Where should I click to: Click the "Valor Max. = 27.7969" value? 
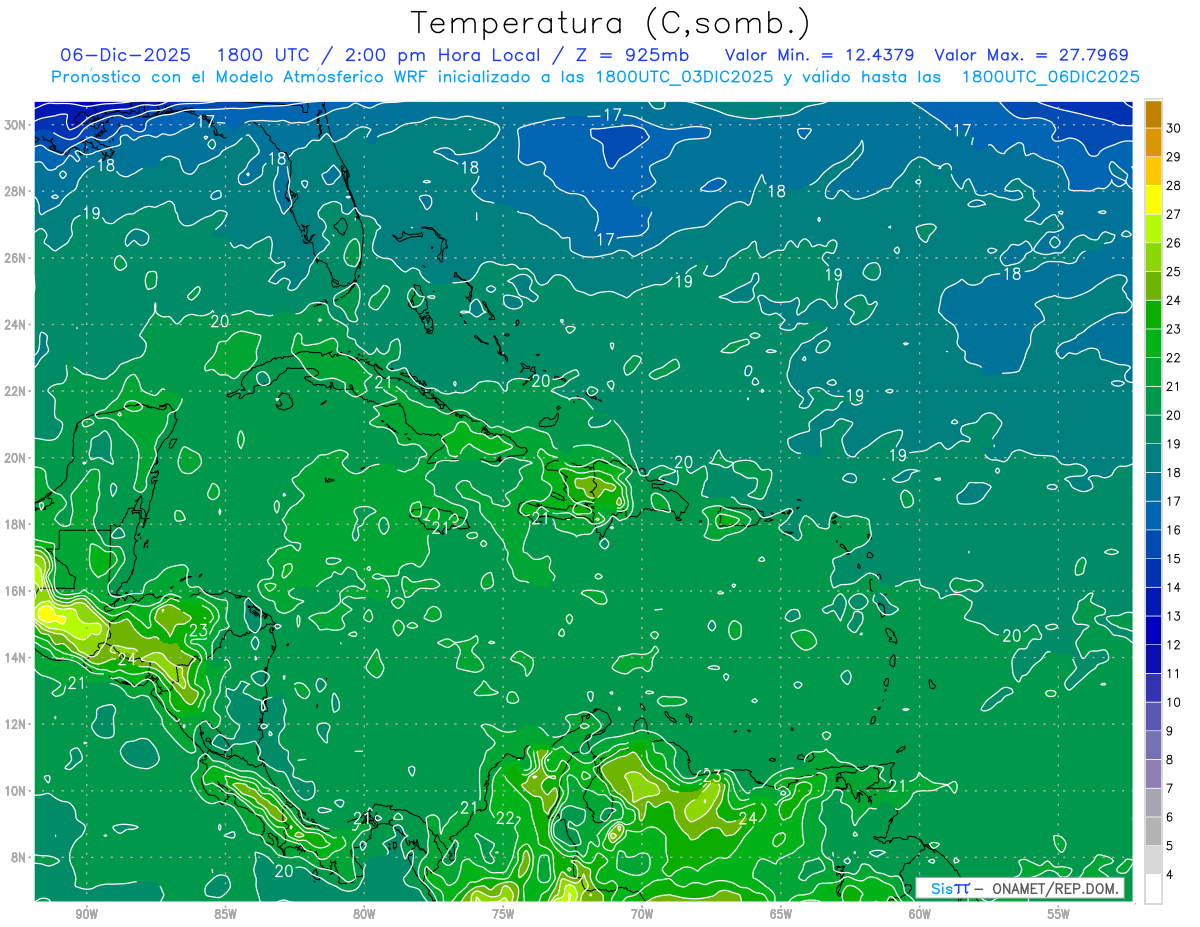click(x=1032, y=54)
